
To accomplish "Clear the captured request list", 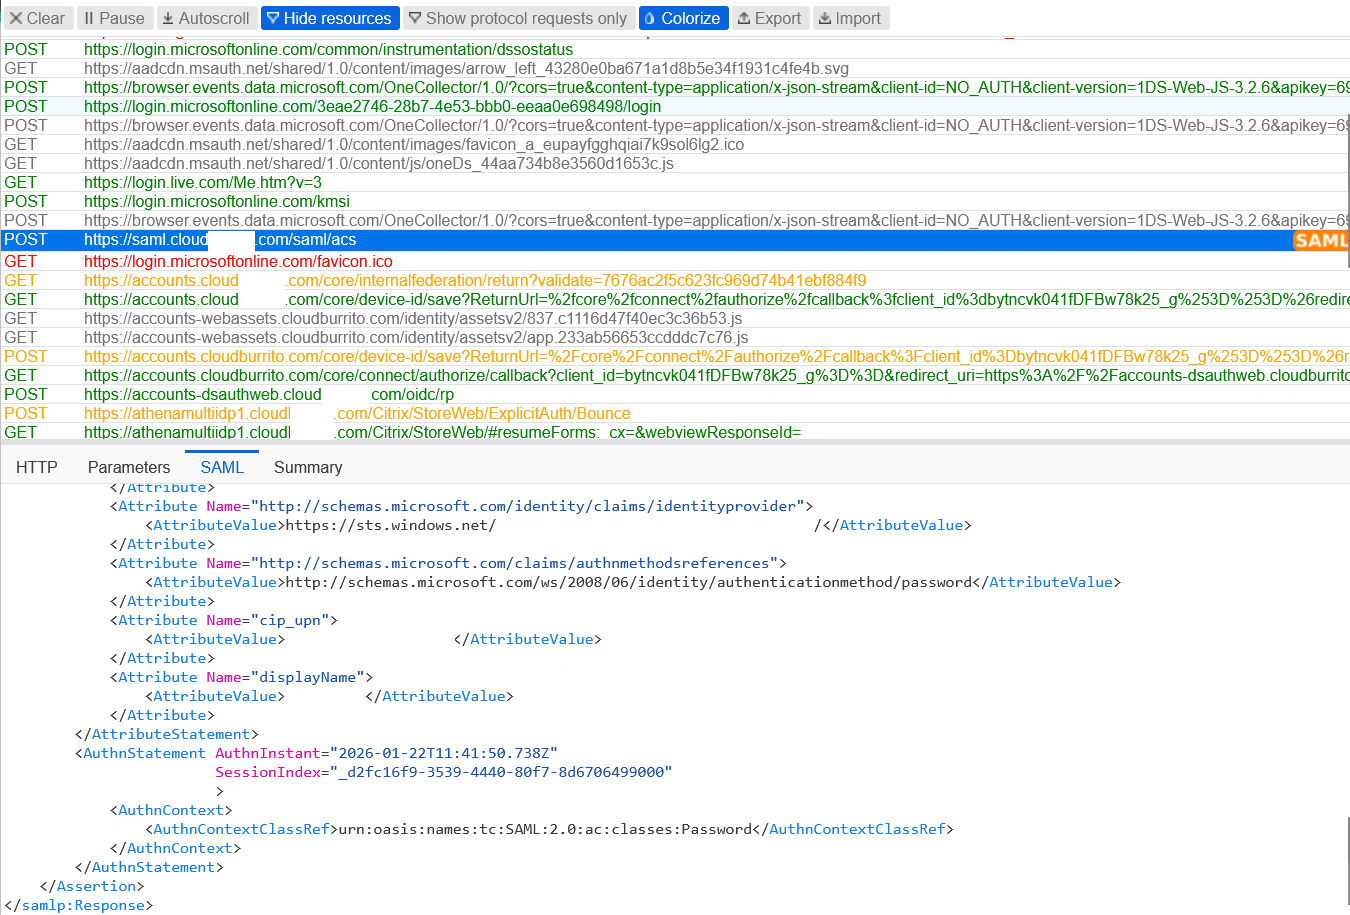I will (x=37, y=18).
